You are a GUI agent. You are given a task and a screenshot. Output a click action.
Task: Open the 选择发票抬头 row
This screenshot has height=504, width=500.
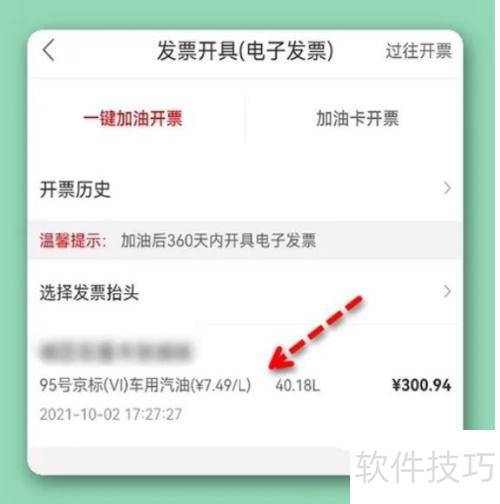(x=245, y=292)
